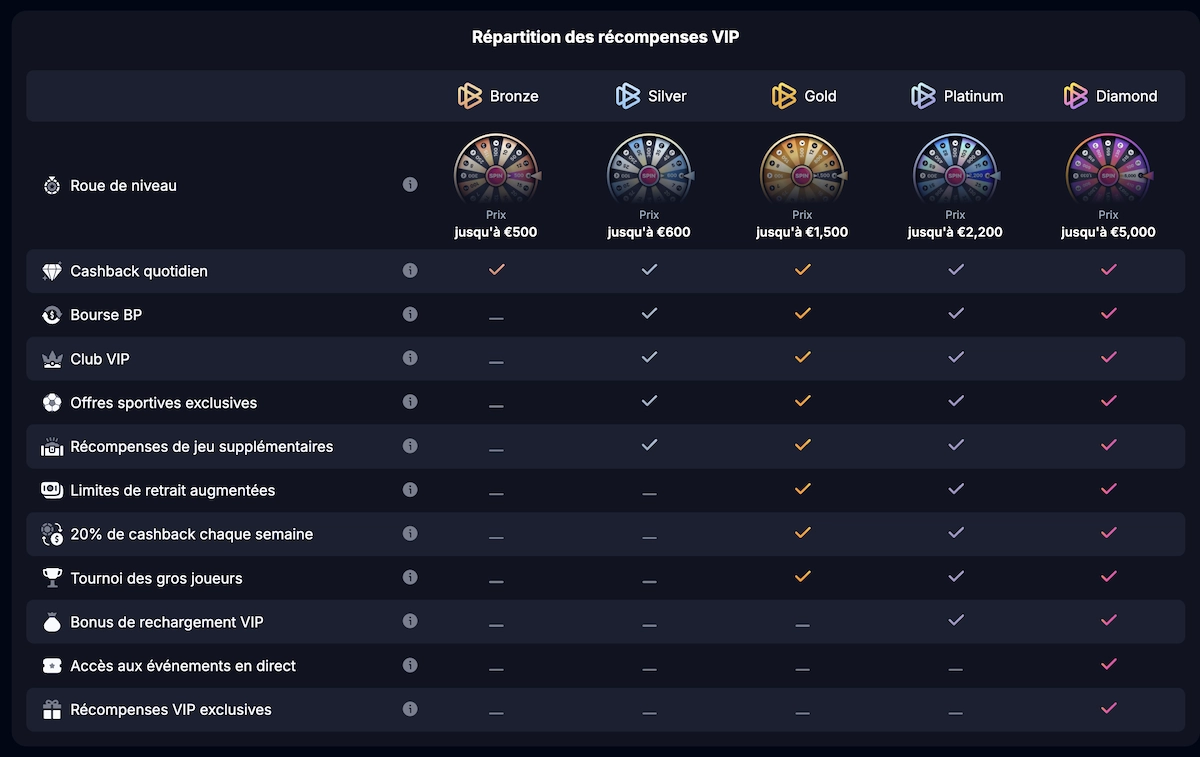Image resolution: width=1200 pixels, height=757 pixels.
Task: Open the info tooltip for Accès aux événements
Action: [410, 665]
